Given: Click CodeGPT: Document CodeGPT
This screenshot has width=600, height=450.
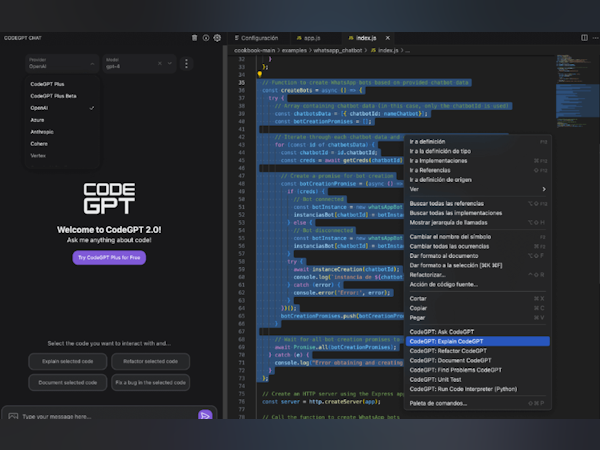Looking at the screenshot, I should point(478,360).
